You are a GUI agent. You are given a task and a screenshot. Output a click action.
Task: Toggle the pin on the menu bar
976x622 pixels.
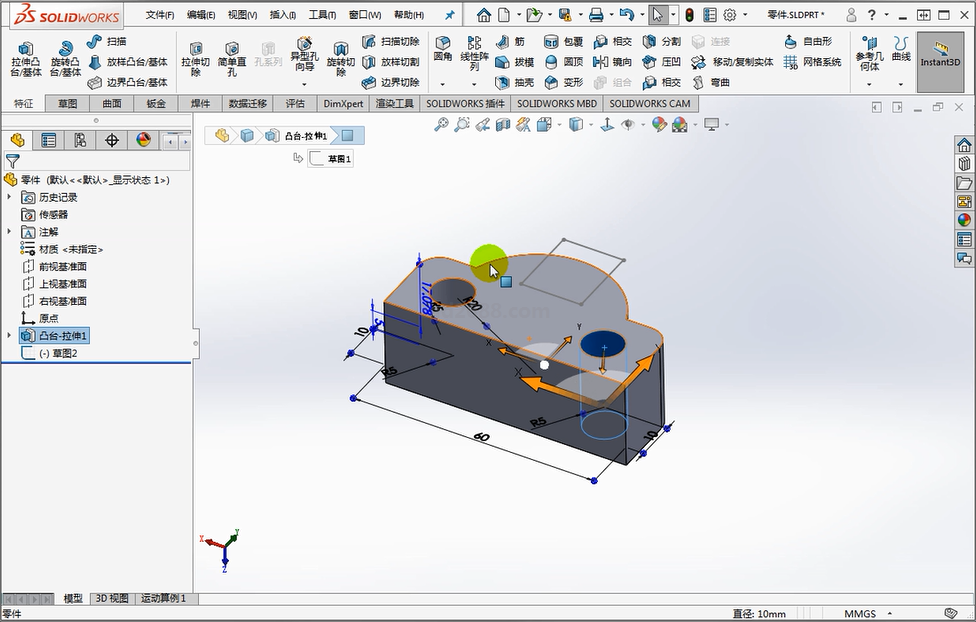[x=449, y=15]
